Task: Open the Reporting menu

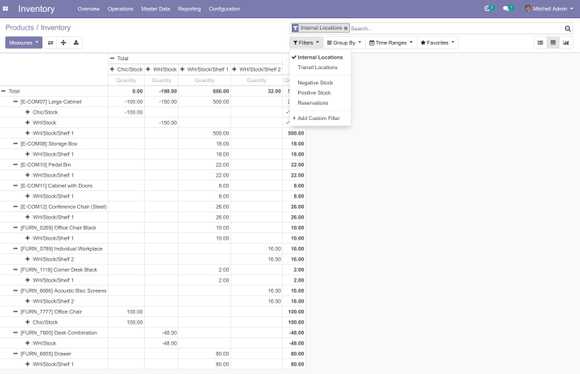Action: coord(189,9)
